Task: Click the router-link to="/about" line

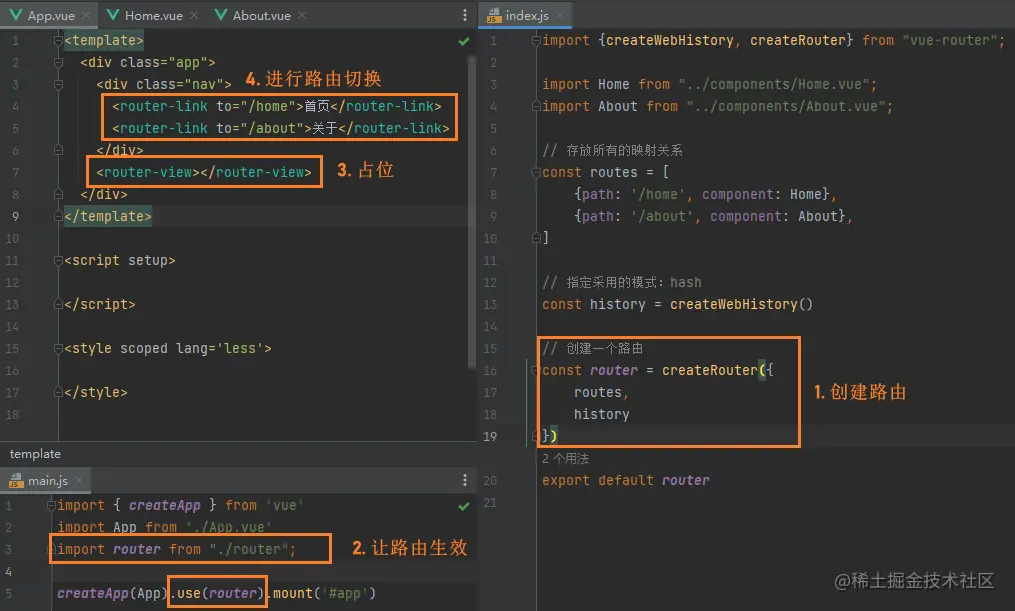Action: tap(280, 128)
